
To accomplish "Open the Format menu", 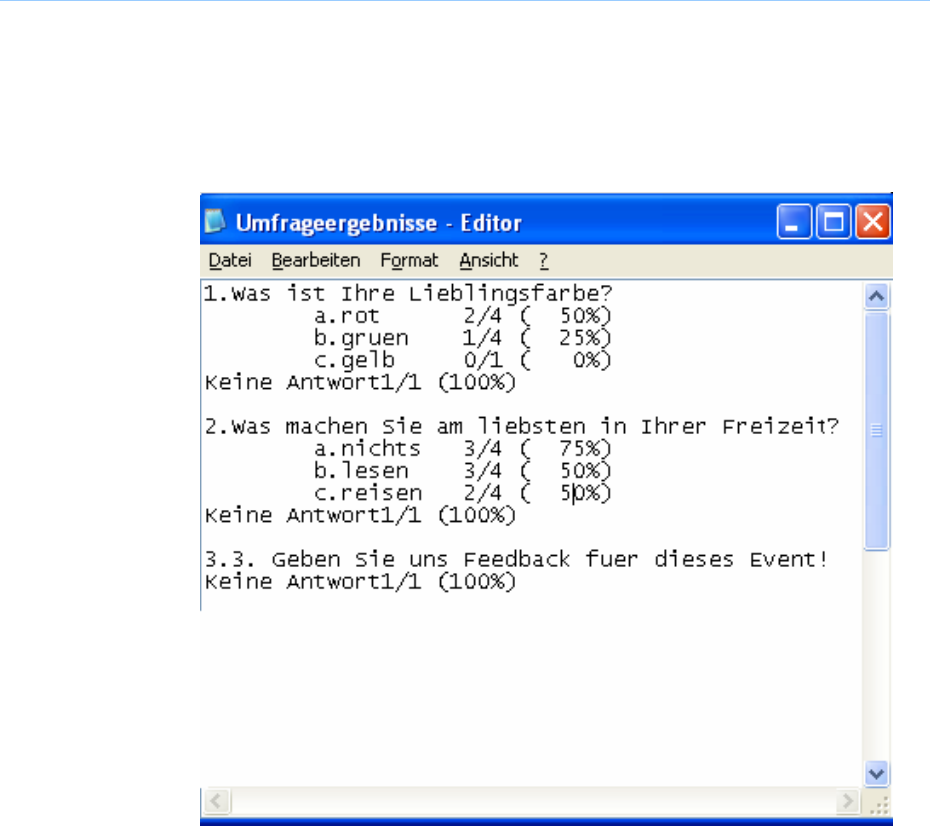I will 409,260.
